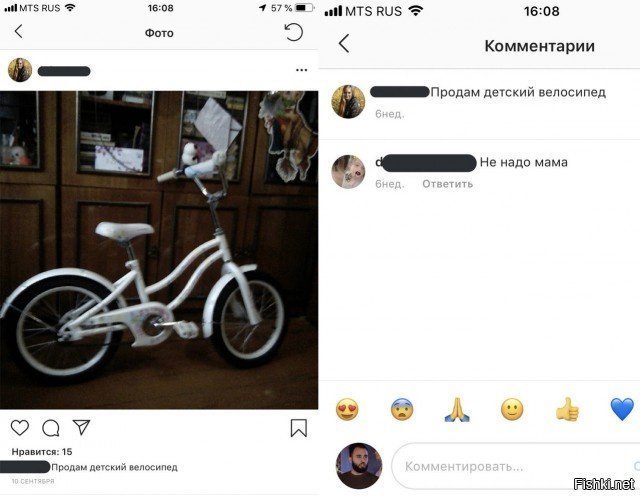Viewport: 640px width, 496px height.
Task: Open post author's avatar above photo
Action: pyautogui.click(x=20, y=70)
